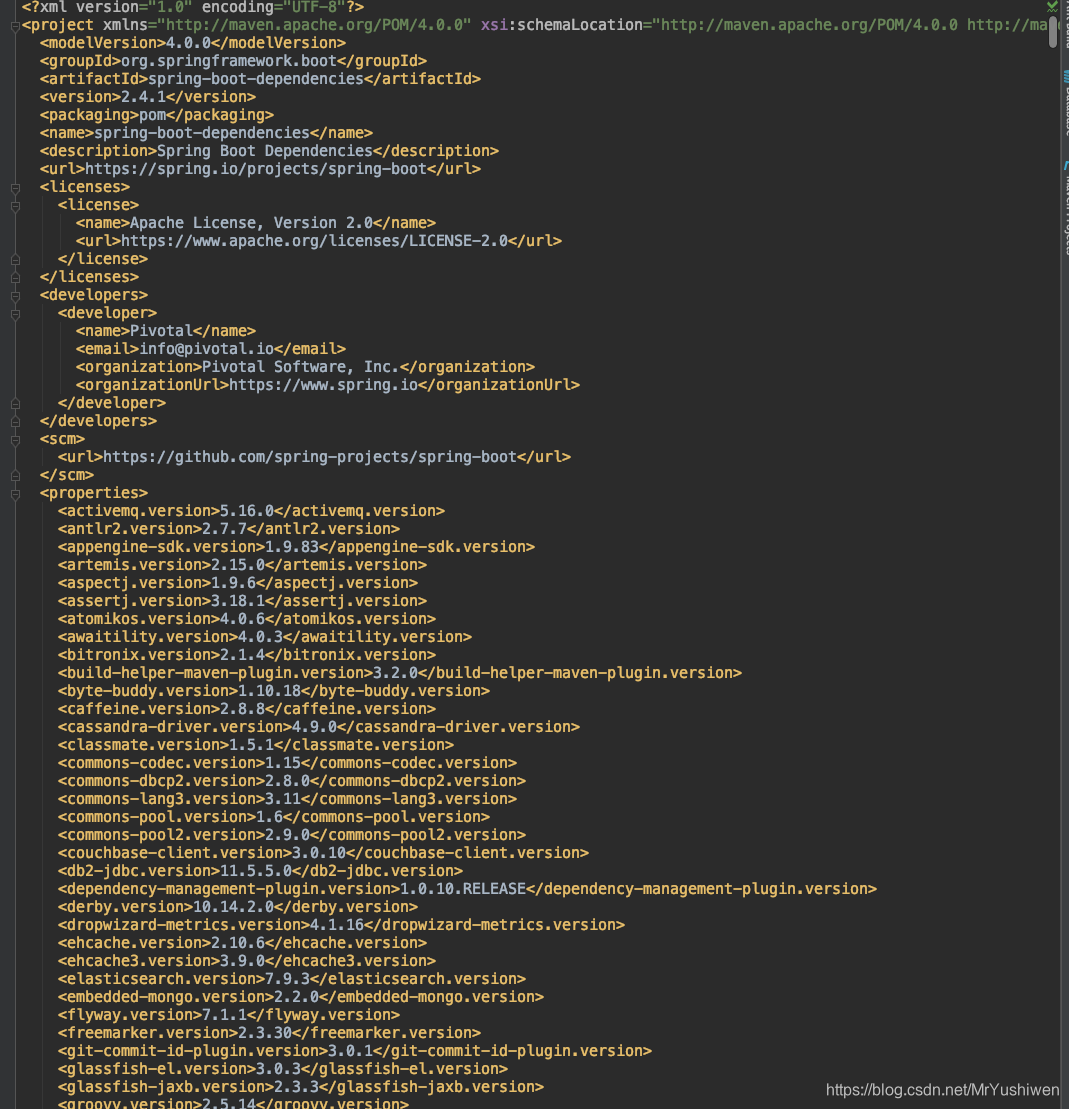Viewport: 1069px width, 1109px height.
Task: Click description Spring Boot Dependencies line
Action: click(x=270, y=151)
